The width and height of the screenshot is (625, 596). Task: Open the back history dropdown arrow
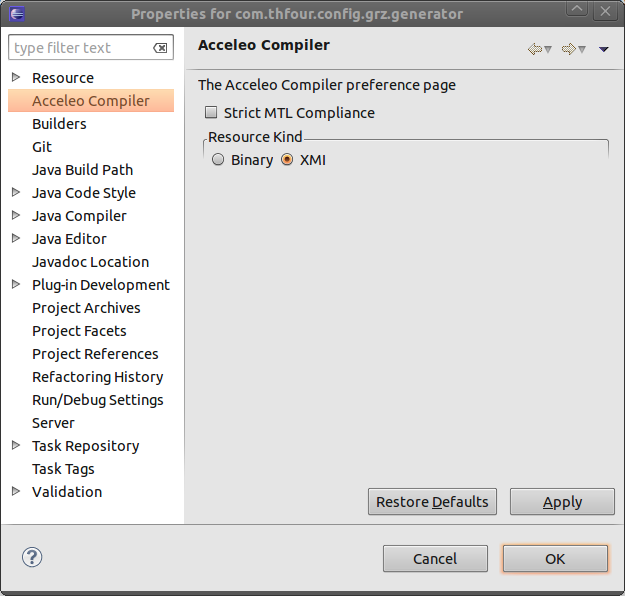click(548, 49)
